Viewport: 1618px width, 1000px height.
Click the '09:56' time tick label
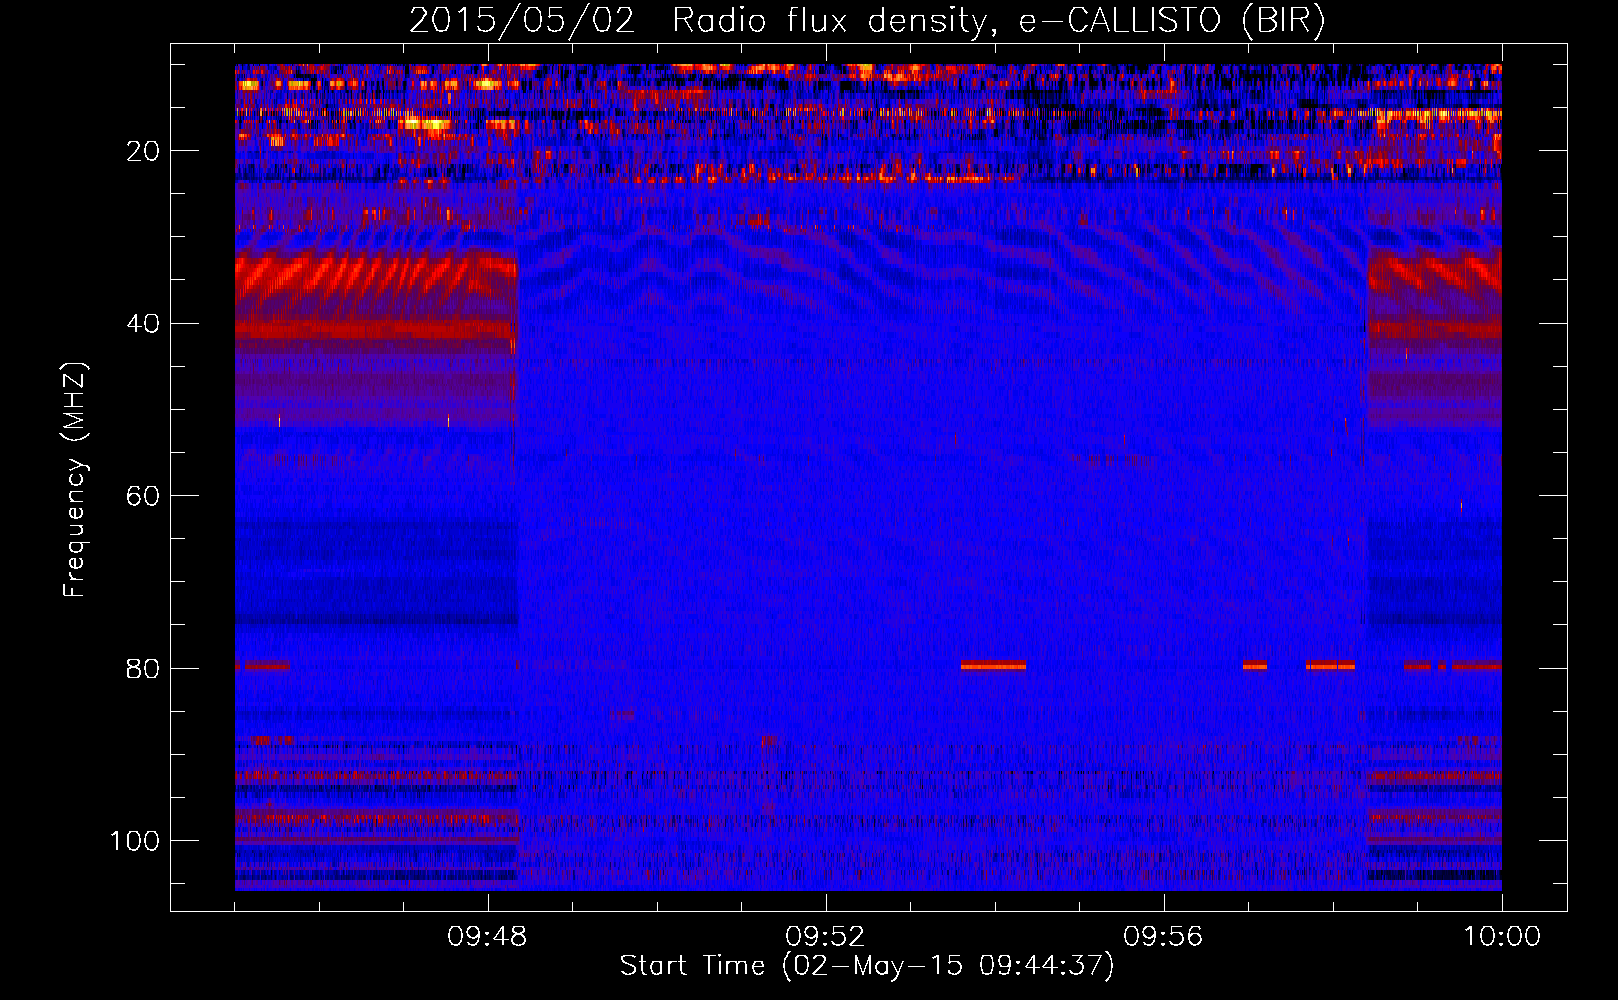[1163, 937]
